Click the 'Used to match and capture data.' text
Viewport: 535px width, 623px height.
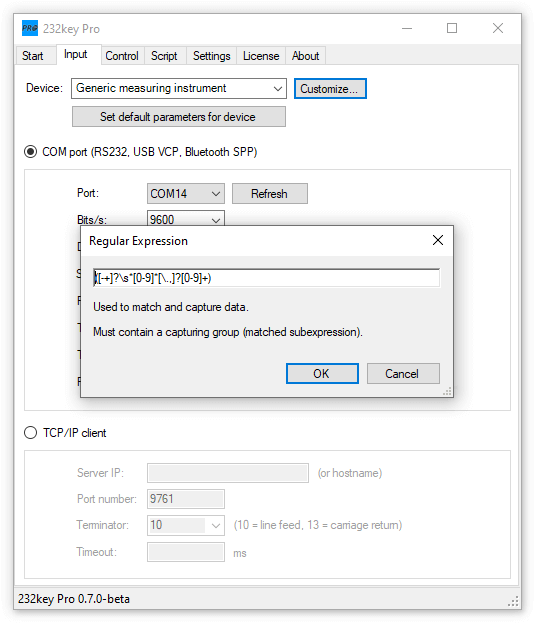[x=171, y=307]
